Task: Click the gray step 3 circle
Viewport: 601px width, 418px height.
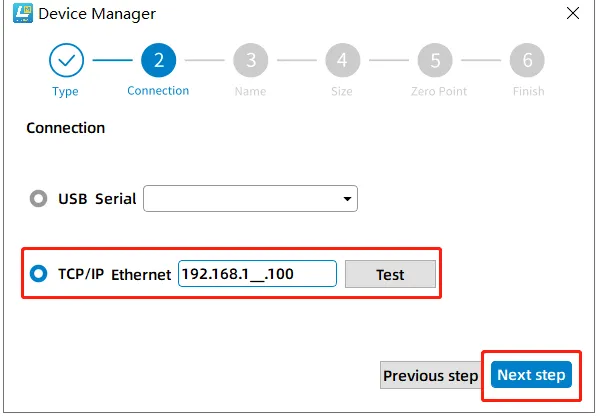Action: click(250, 61)
